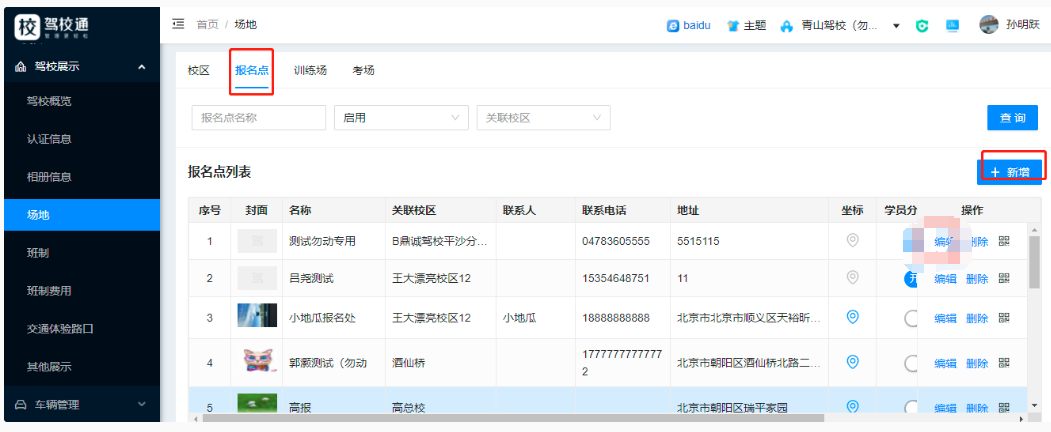
Task: Open 驾校概览 in the sidebar
Action: [x=82, y=101]
